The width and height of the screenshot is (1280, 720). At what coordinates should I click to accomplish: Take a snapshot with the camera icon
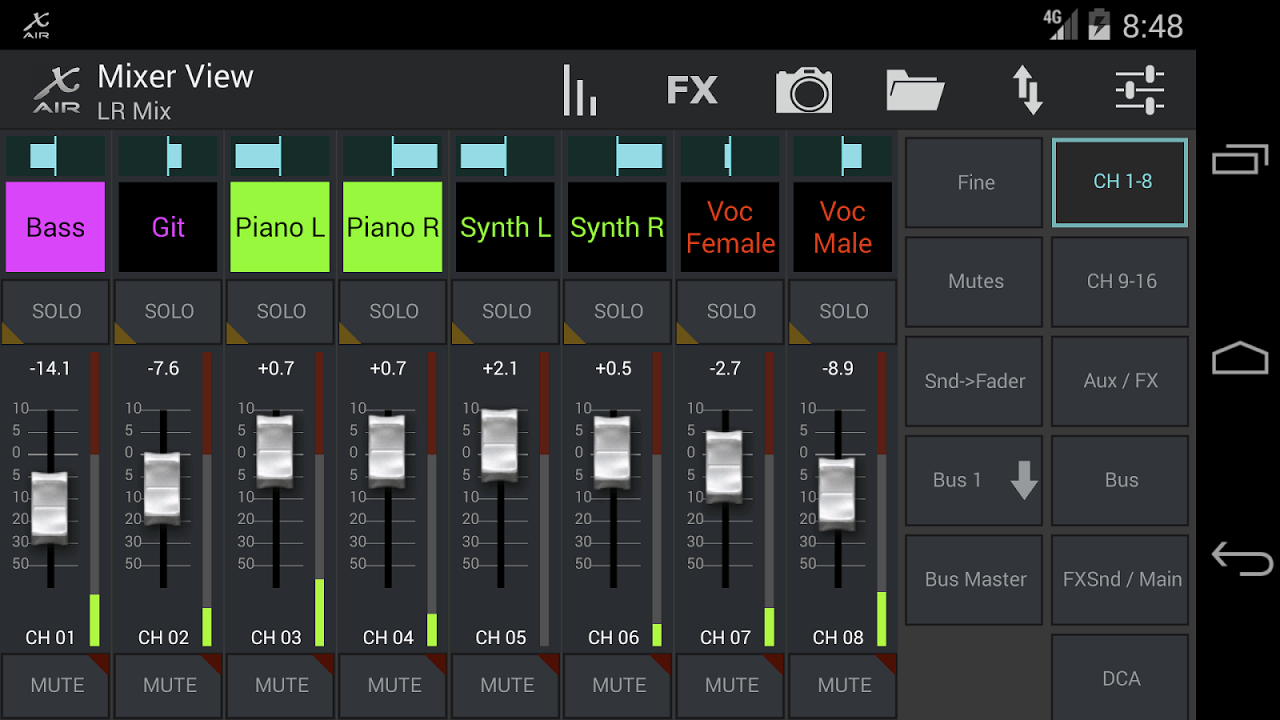click(804, 89)
